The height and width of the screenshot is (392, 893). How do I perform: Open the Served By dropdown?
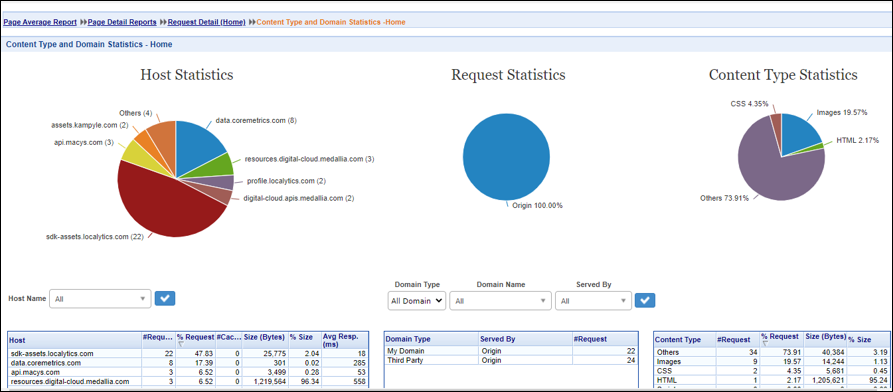[x=593, y=301]
